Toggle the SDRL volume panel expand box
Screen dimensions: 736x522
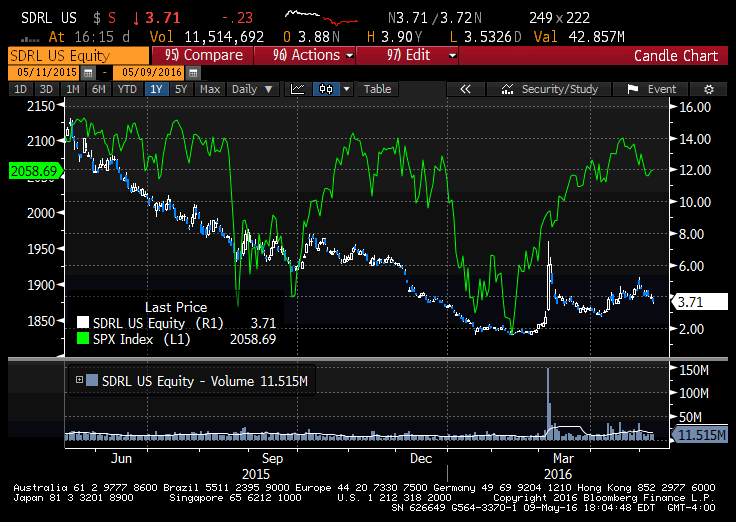coord(79,380)
